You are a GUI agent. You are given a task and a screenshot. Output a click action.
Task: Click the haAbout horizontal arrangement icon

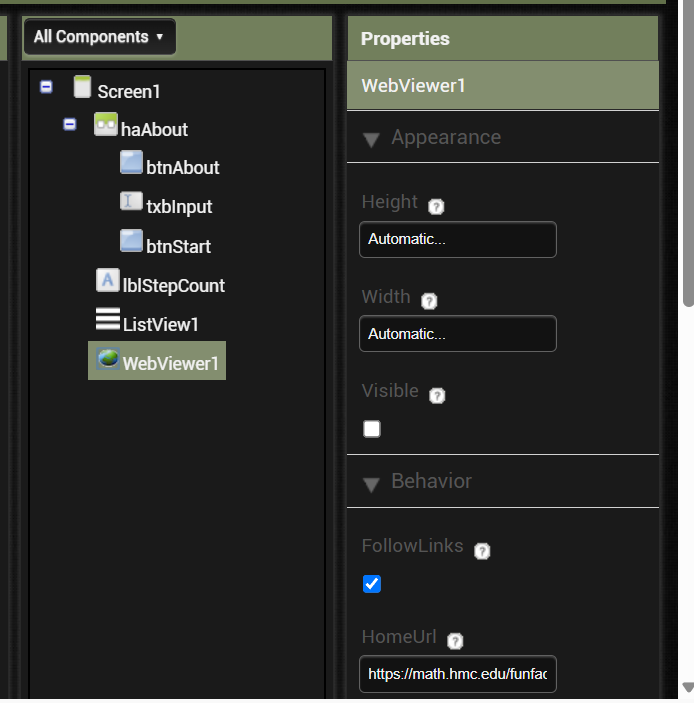coord(106,124)
